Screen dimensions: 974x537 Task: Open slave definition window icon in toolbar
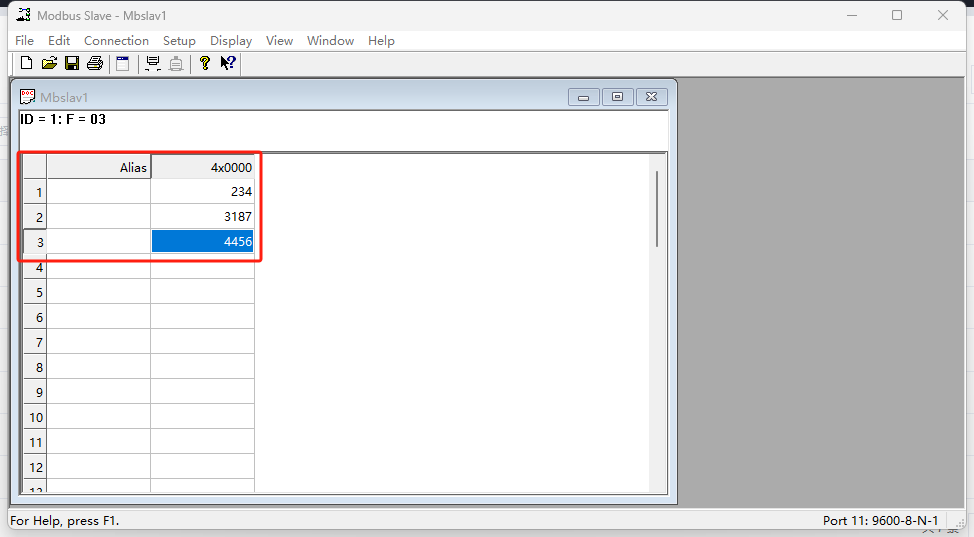tap(123, 64)
